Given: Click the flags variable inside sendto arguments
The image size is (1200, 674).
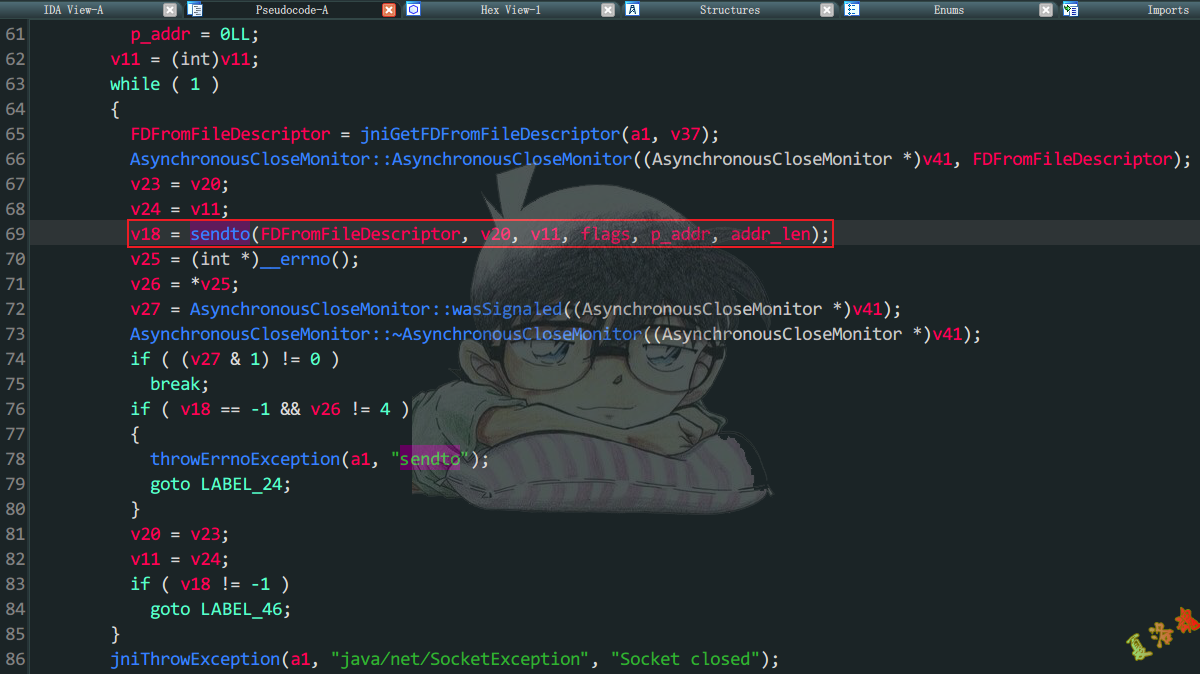Looking at the screenshot, I should tap(605, 233).
